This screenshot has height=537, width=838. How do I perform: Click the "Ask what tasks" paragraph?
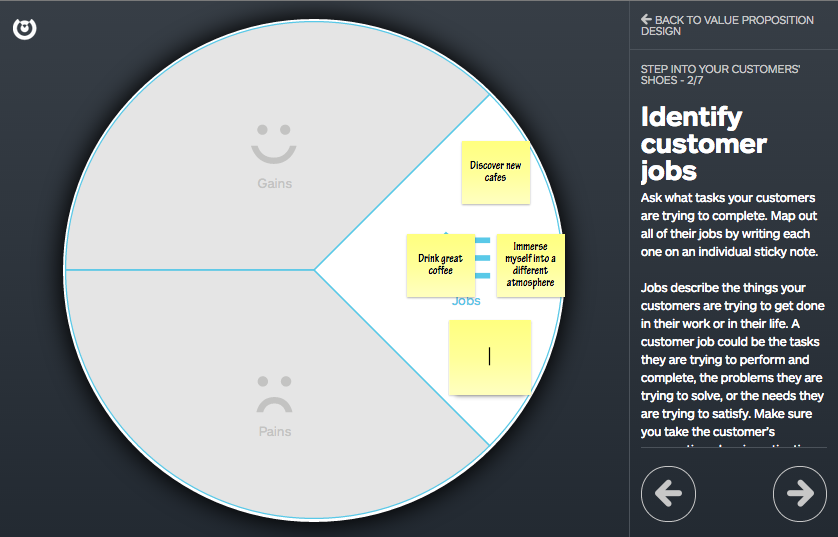(729, 225)
